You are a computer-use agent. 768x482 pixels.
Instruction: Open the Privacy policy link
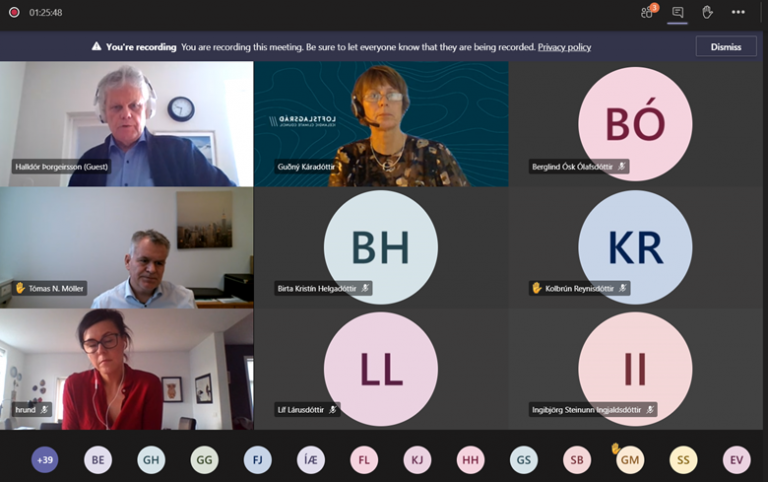[x=564, y=47]
